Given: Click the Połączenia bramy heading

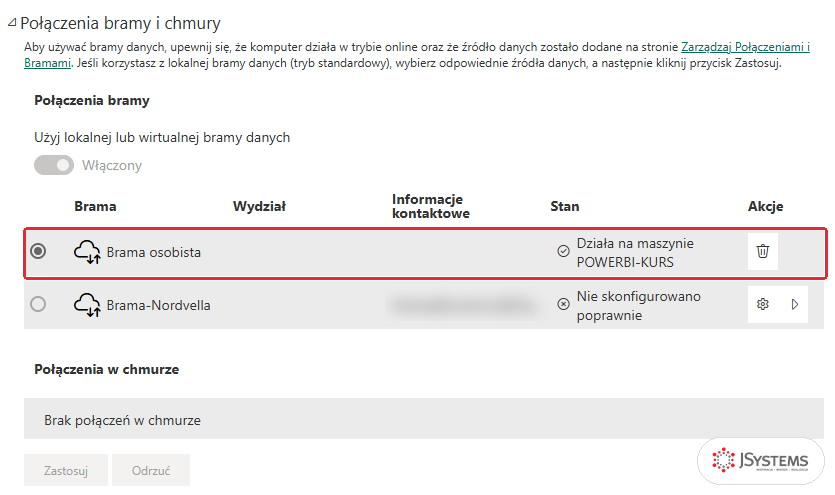Looking at the screenshot, I should point(92,101).
